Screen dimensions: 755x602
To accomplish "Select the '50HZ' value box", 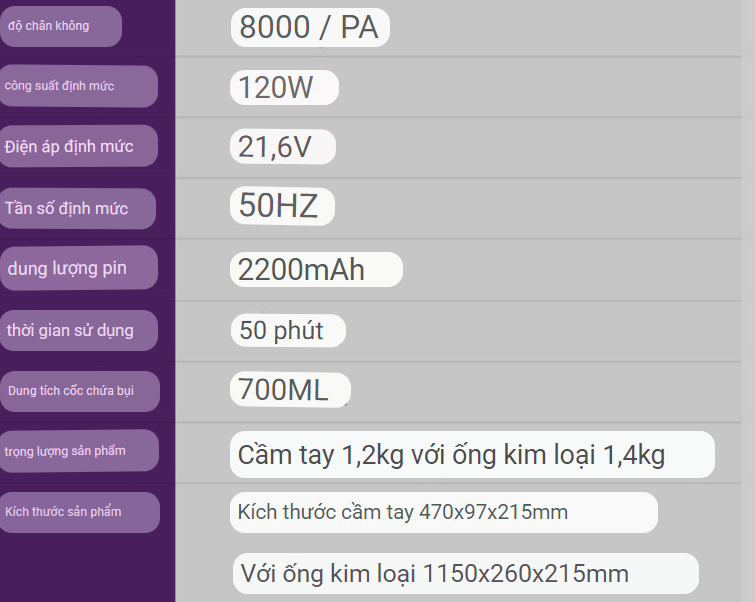I will (282, 206).
